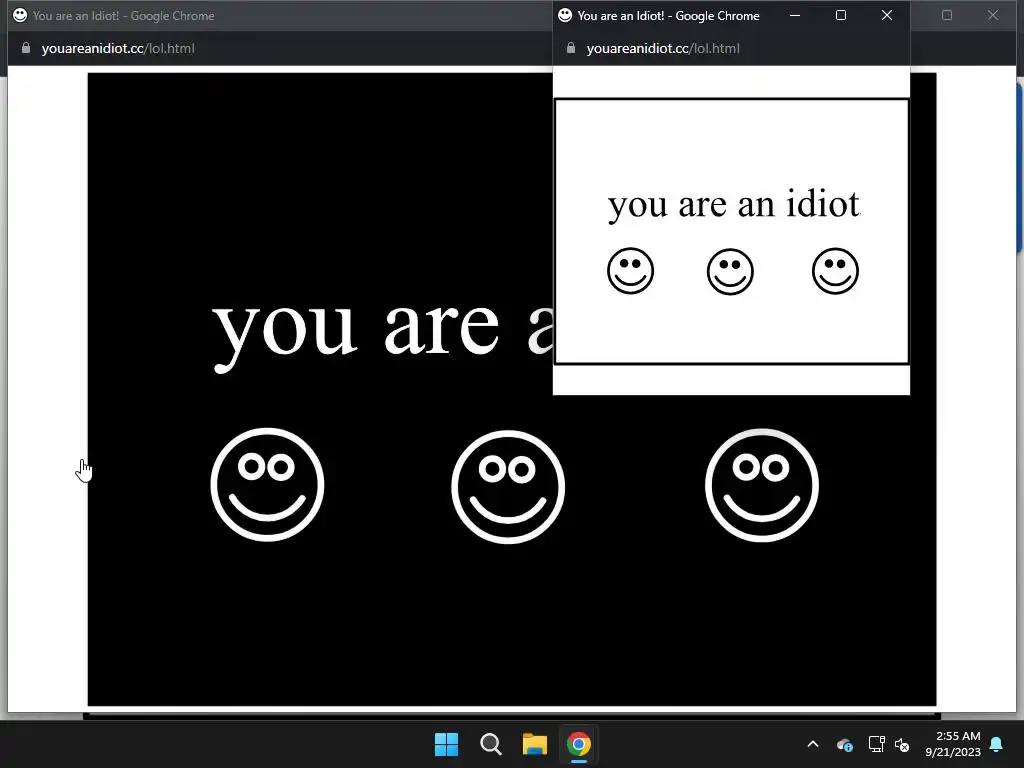Minimize the front Chrome window
This screenshot has height=768, width=1024.
(795, 15)
